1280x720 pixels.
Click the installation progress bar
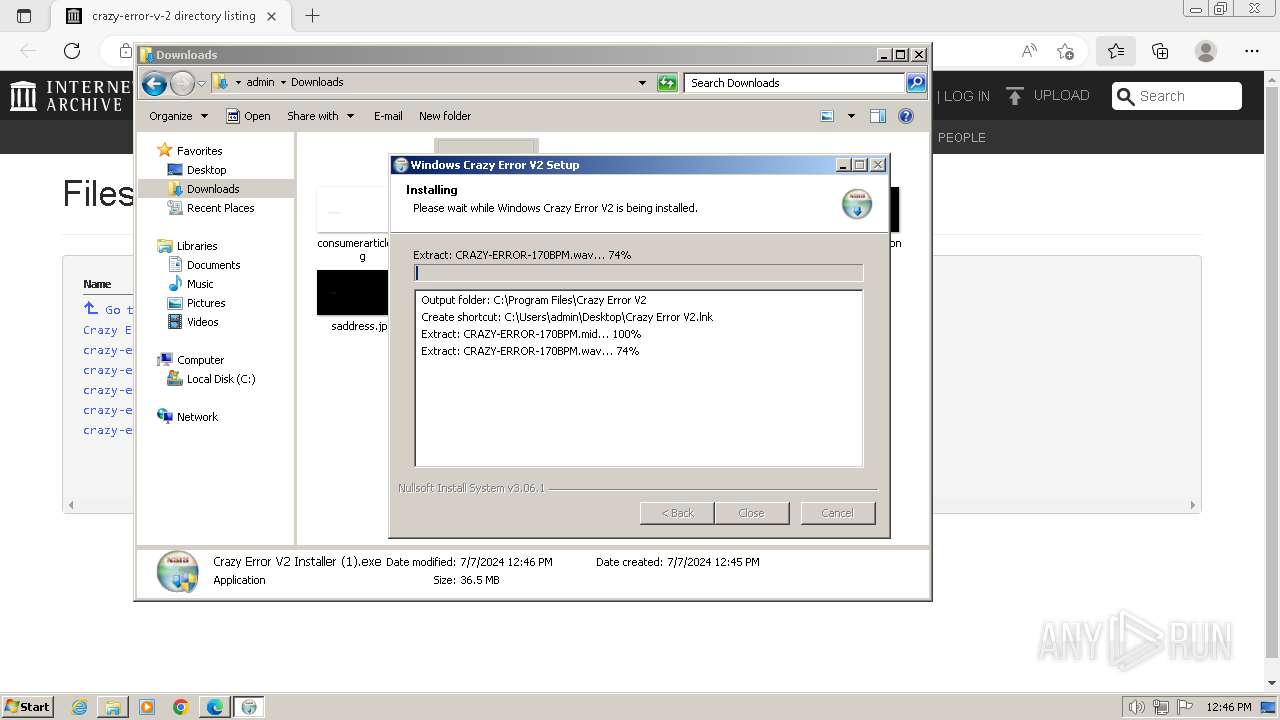click(638, 273)
